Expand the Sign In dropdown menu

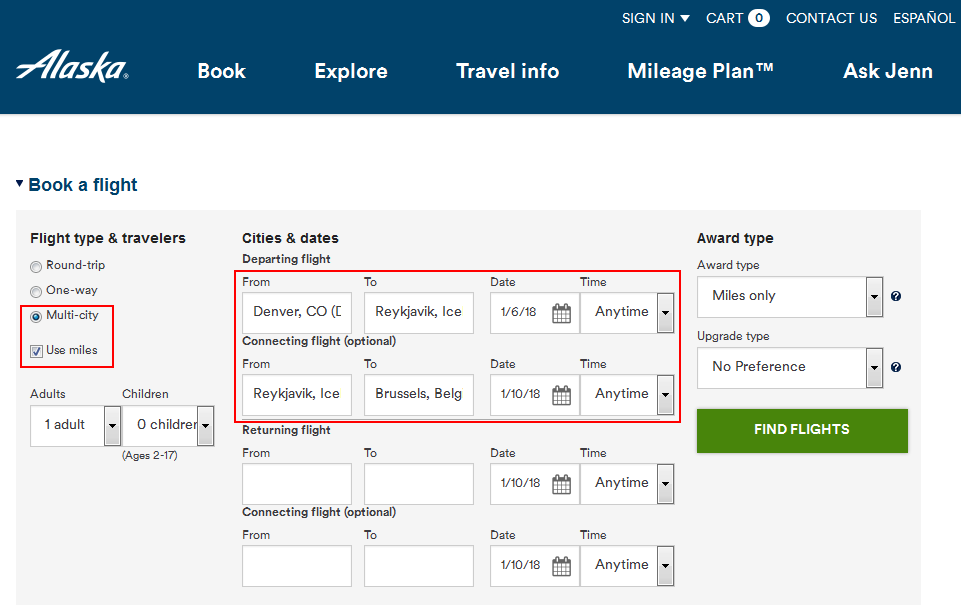[x=656, y=18]
